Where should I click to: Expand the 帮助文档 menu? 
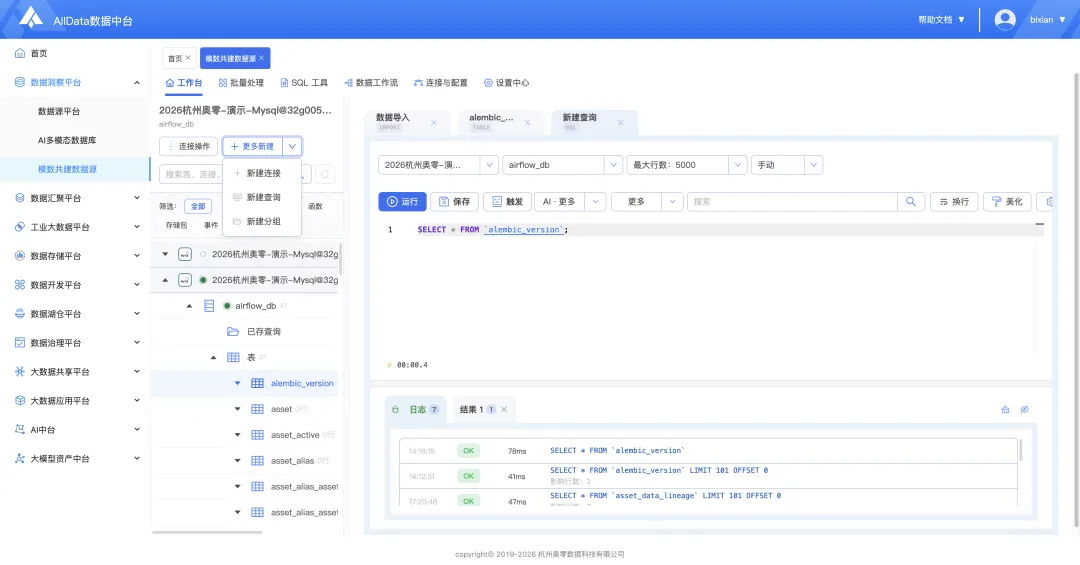(941, 19)
